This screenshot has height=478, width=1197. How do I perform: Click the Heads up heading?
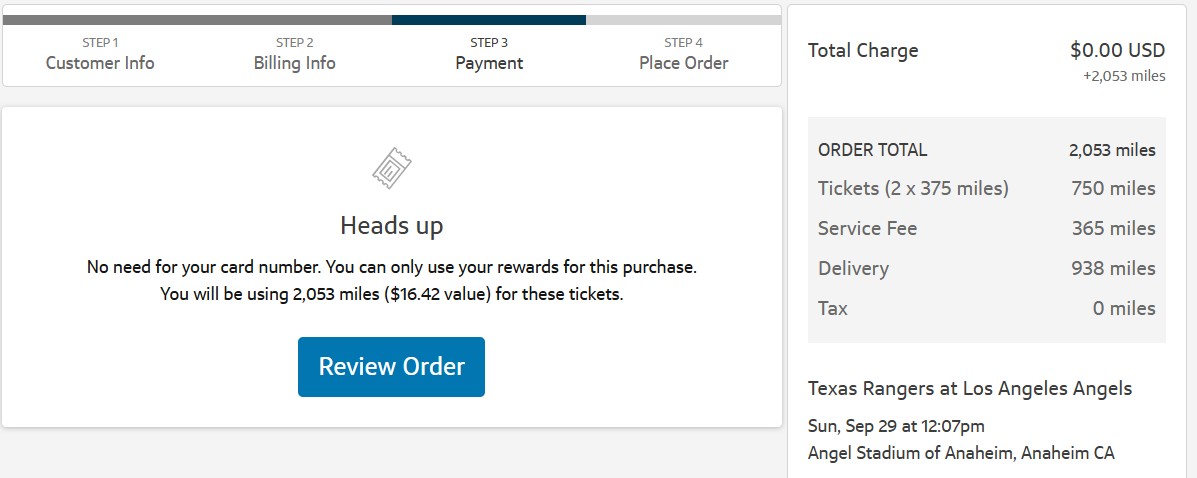[392, 225]
